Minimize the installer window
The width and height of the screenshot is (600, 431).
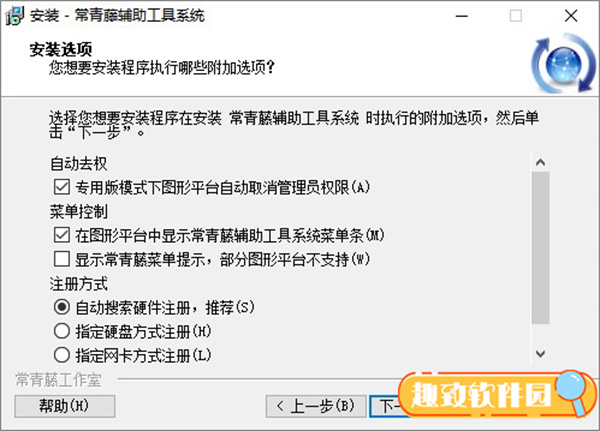click(x=461, y=16)
